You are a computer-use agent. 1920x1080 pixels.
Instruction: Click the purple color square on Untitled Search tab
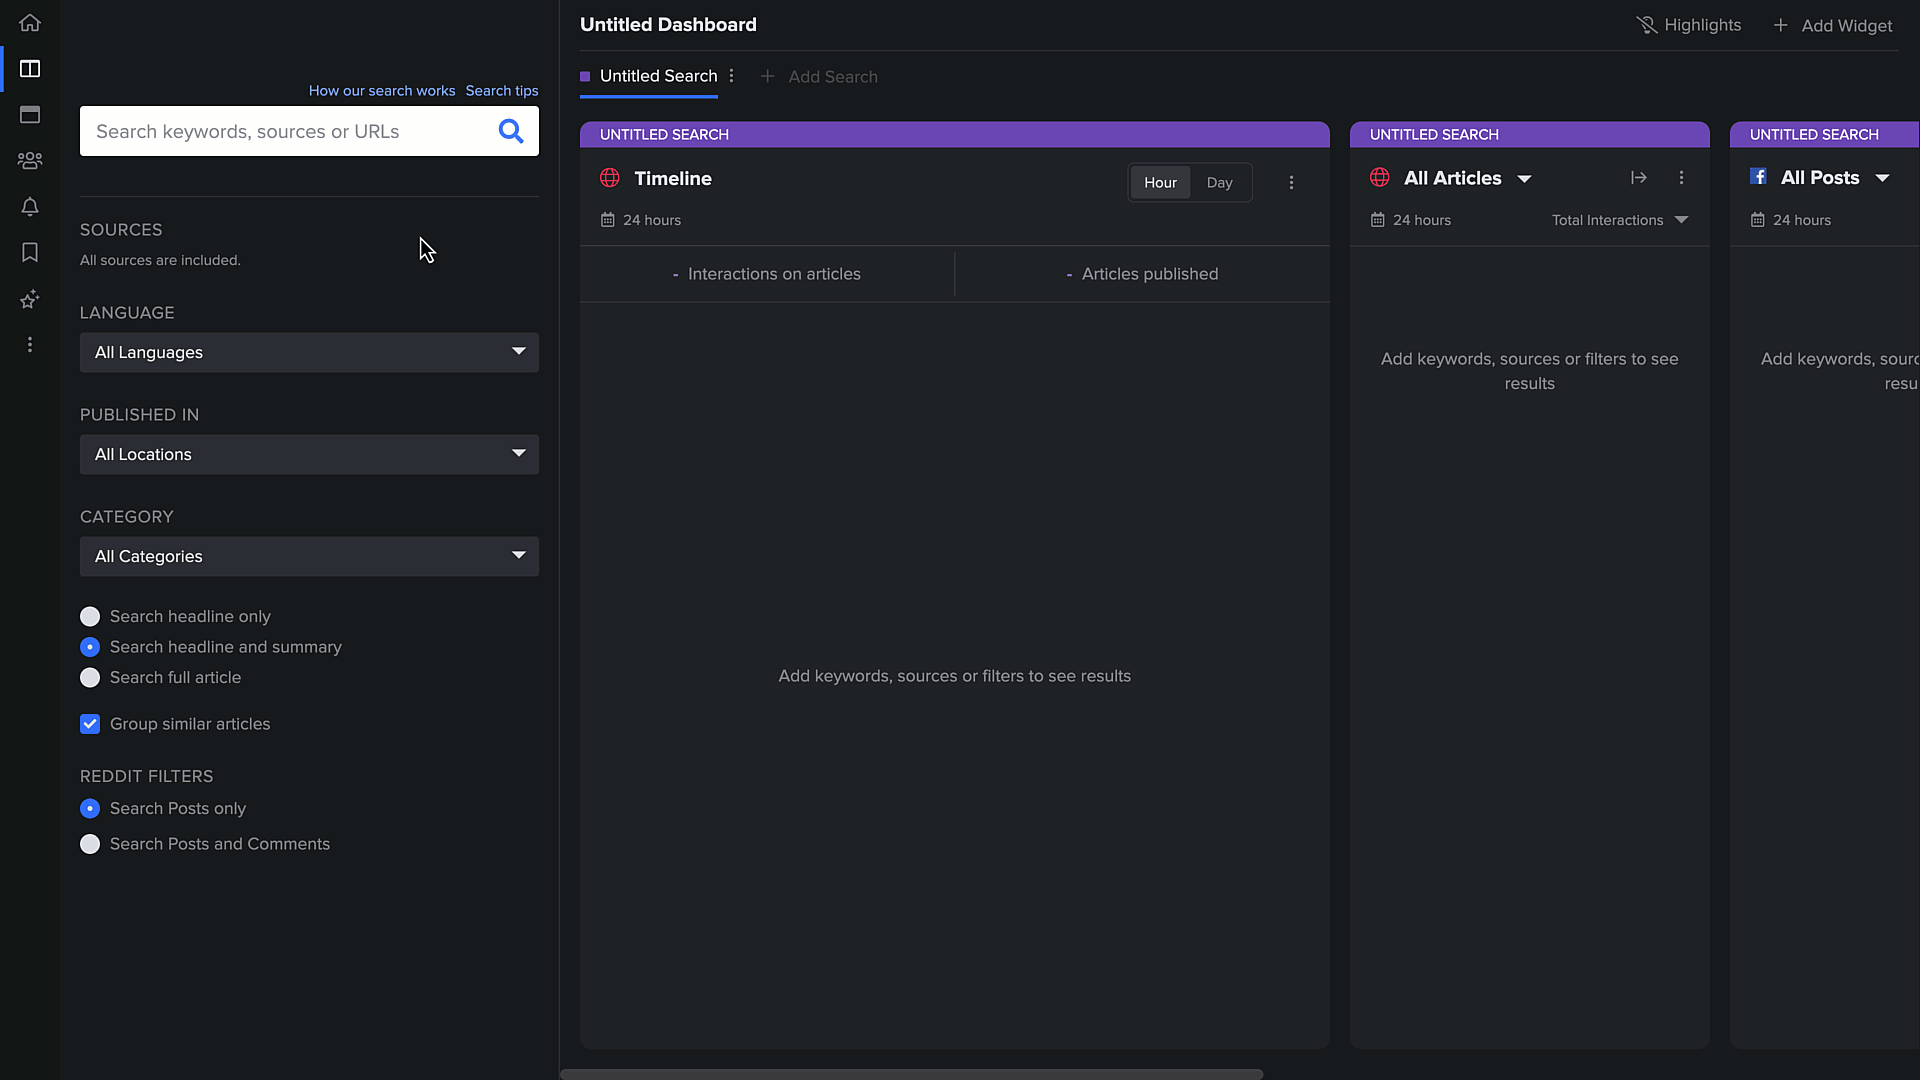coord(585,76)
